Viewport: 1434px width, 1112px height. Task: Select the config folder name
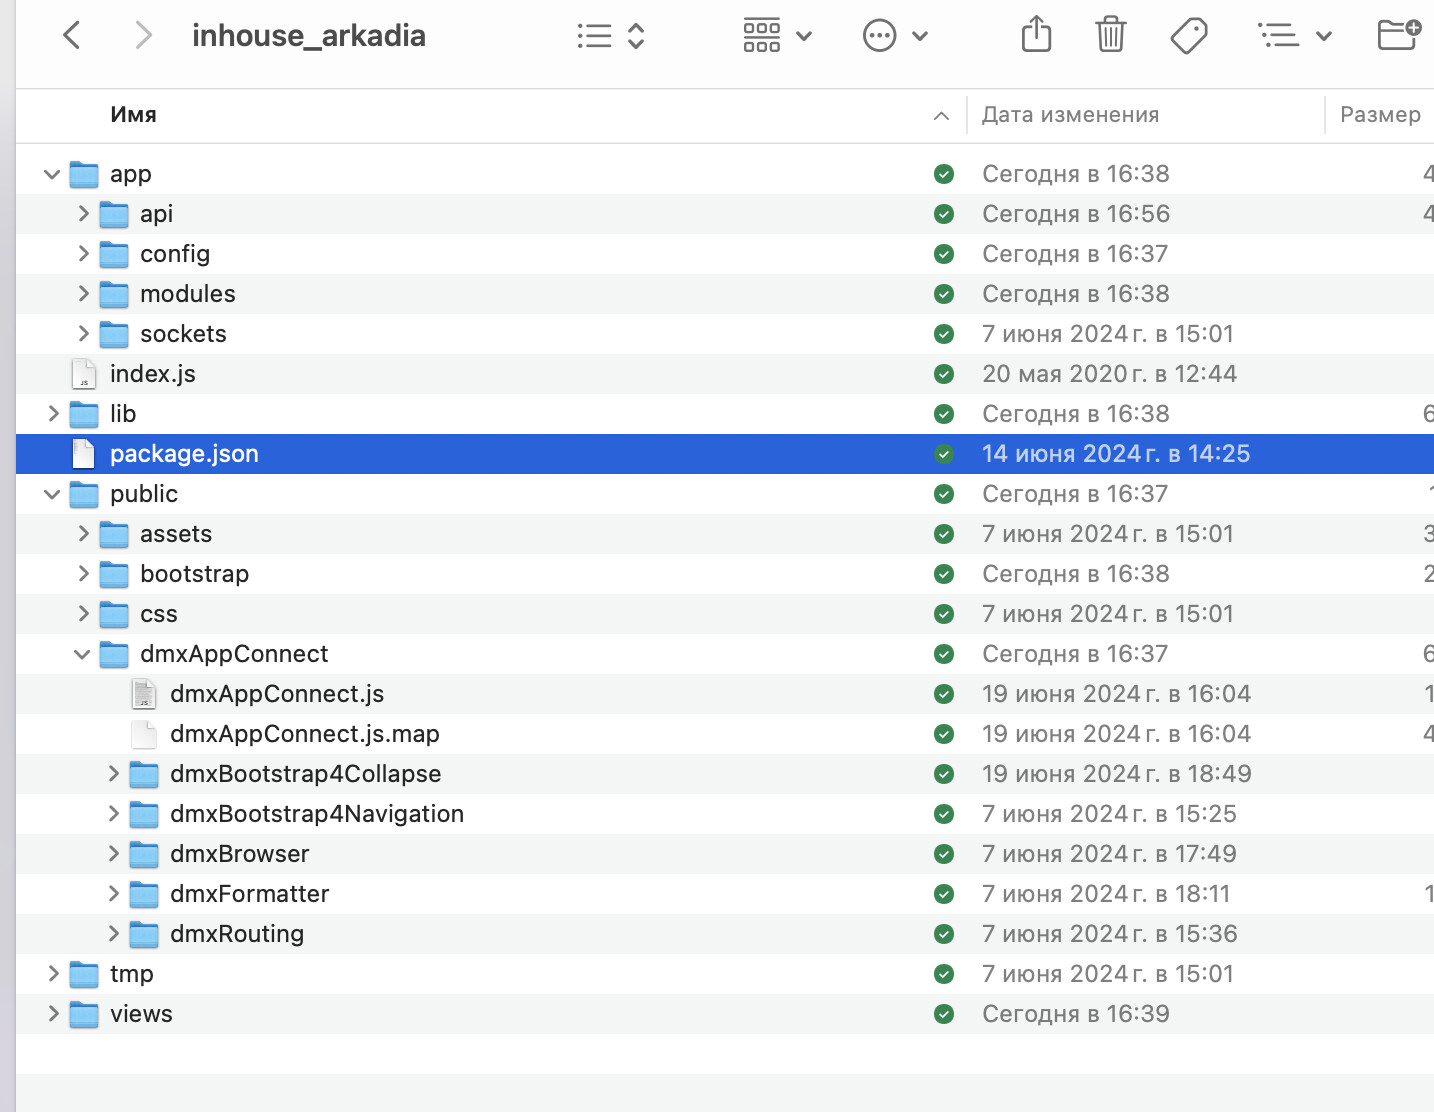click(175, 254)
